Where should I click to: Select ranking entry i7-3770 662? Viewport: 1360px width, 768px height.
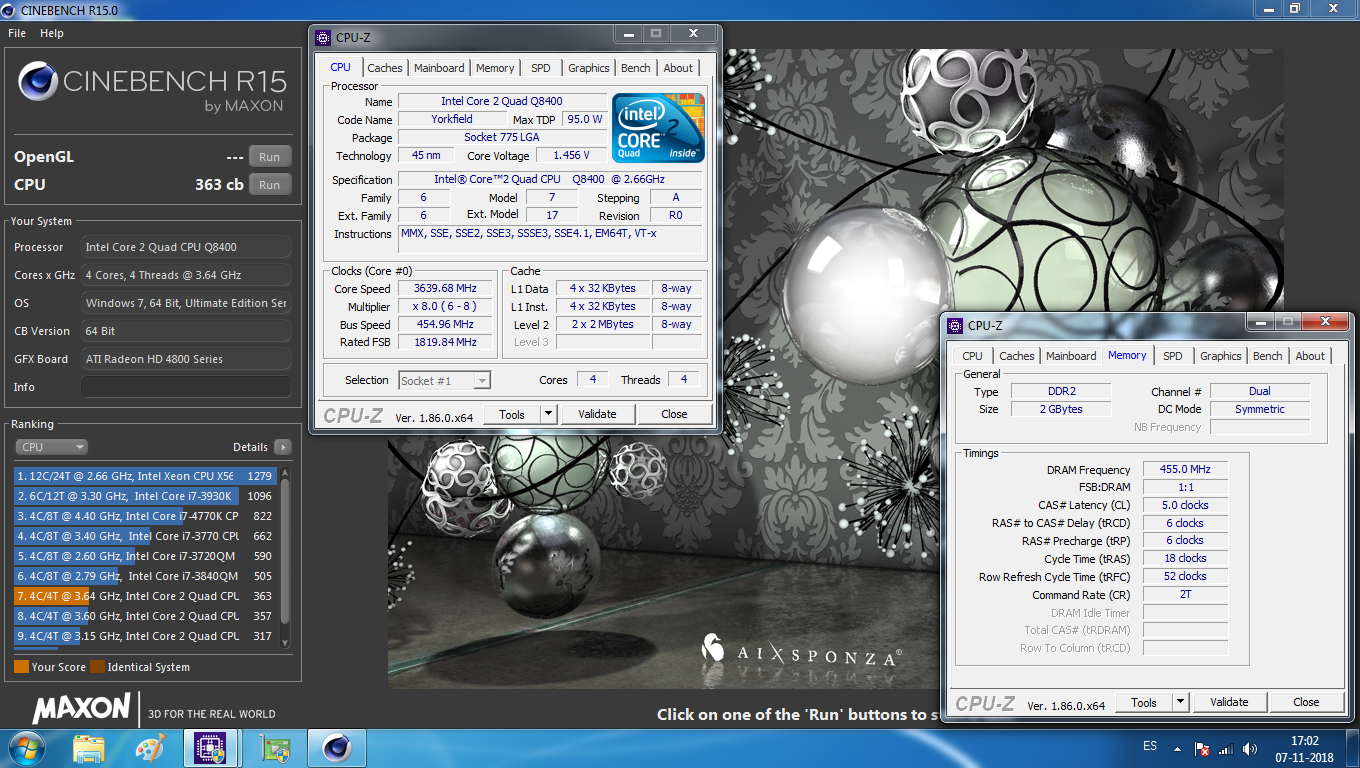[145, 536]
